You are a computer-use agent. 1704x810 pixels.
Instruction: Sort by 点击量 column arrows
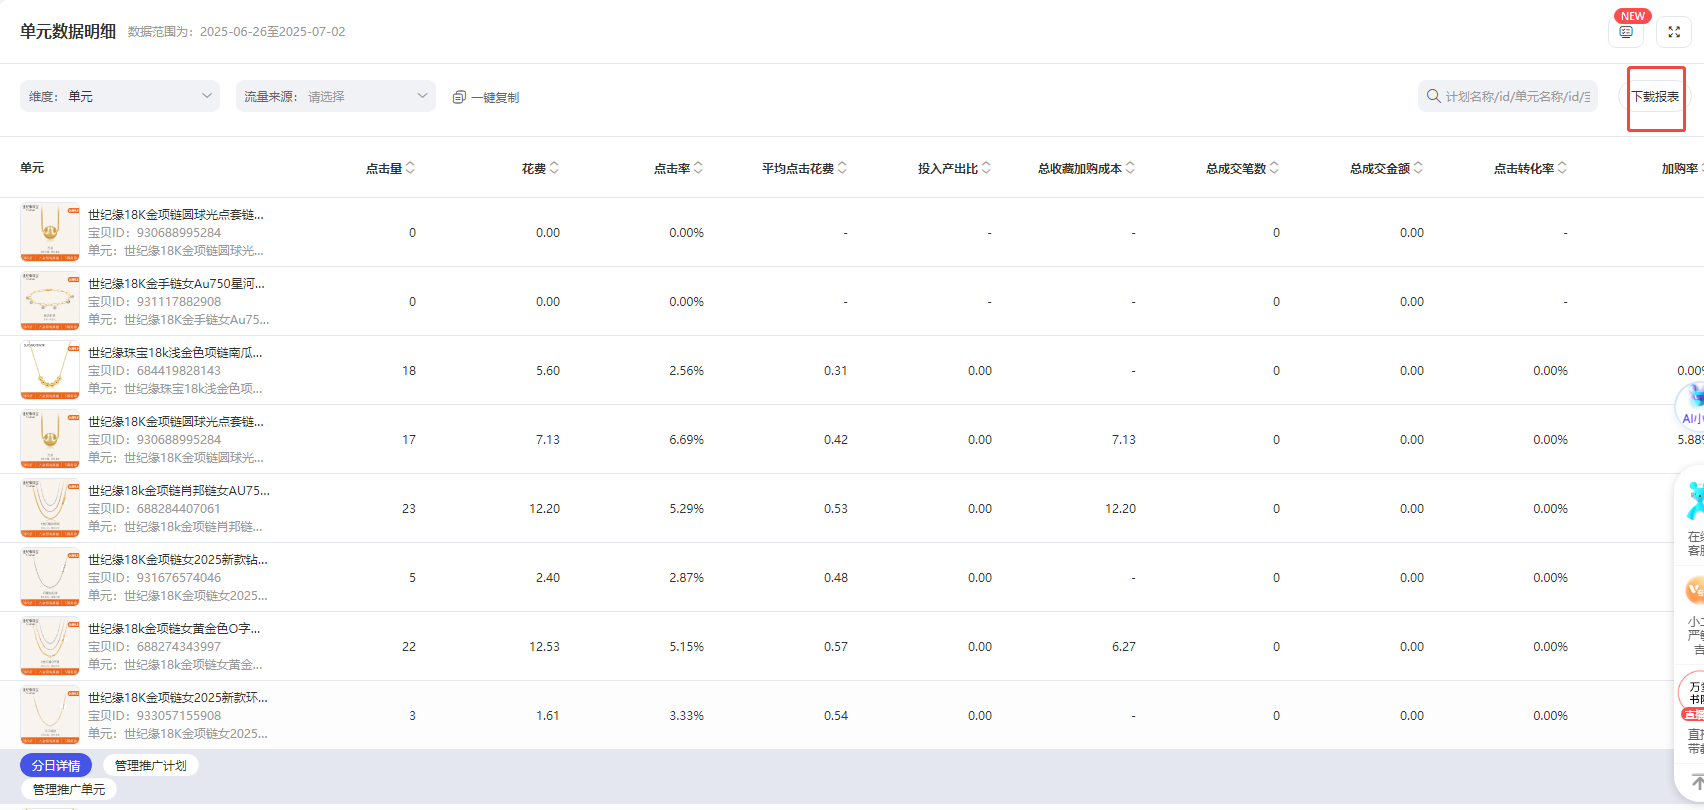tap(410, 168)
